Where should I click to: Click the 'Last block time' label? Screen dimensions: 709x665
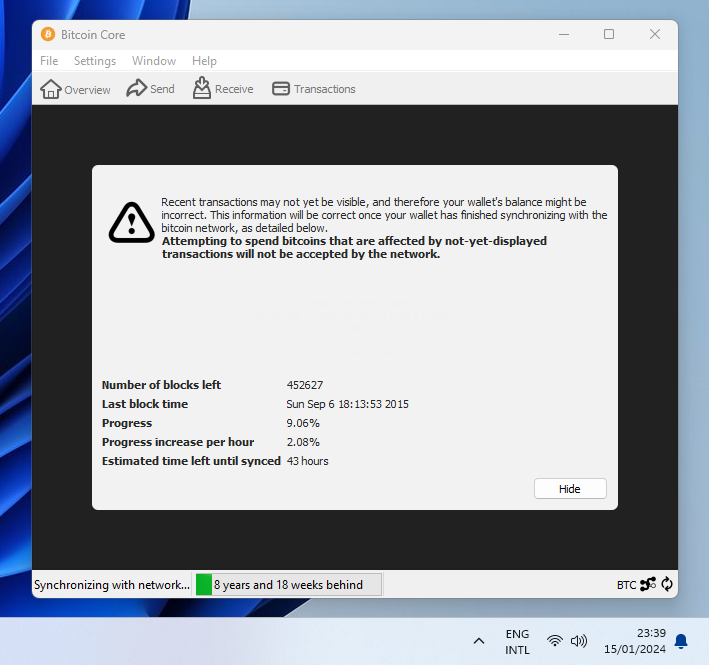(145, 404)
